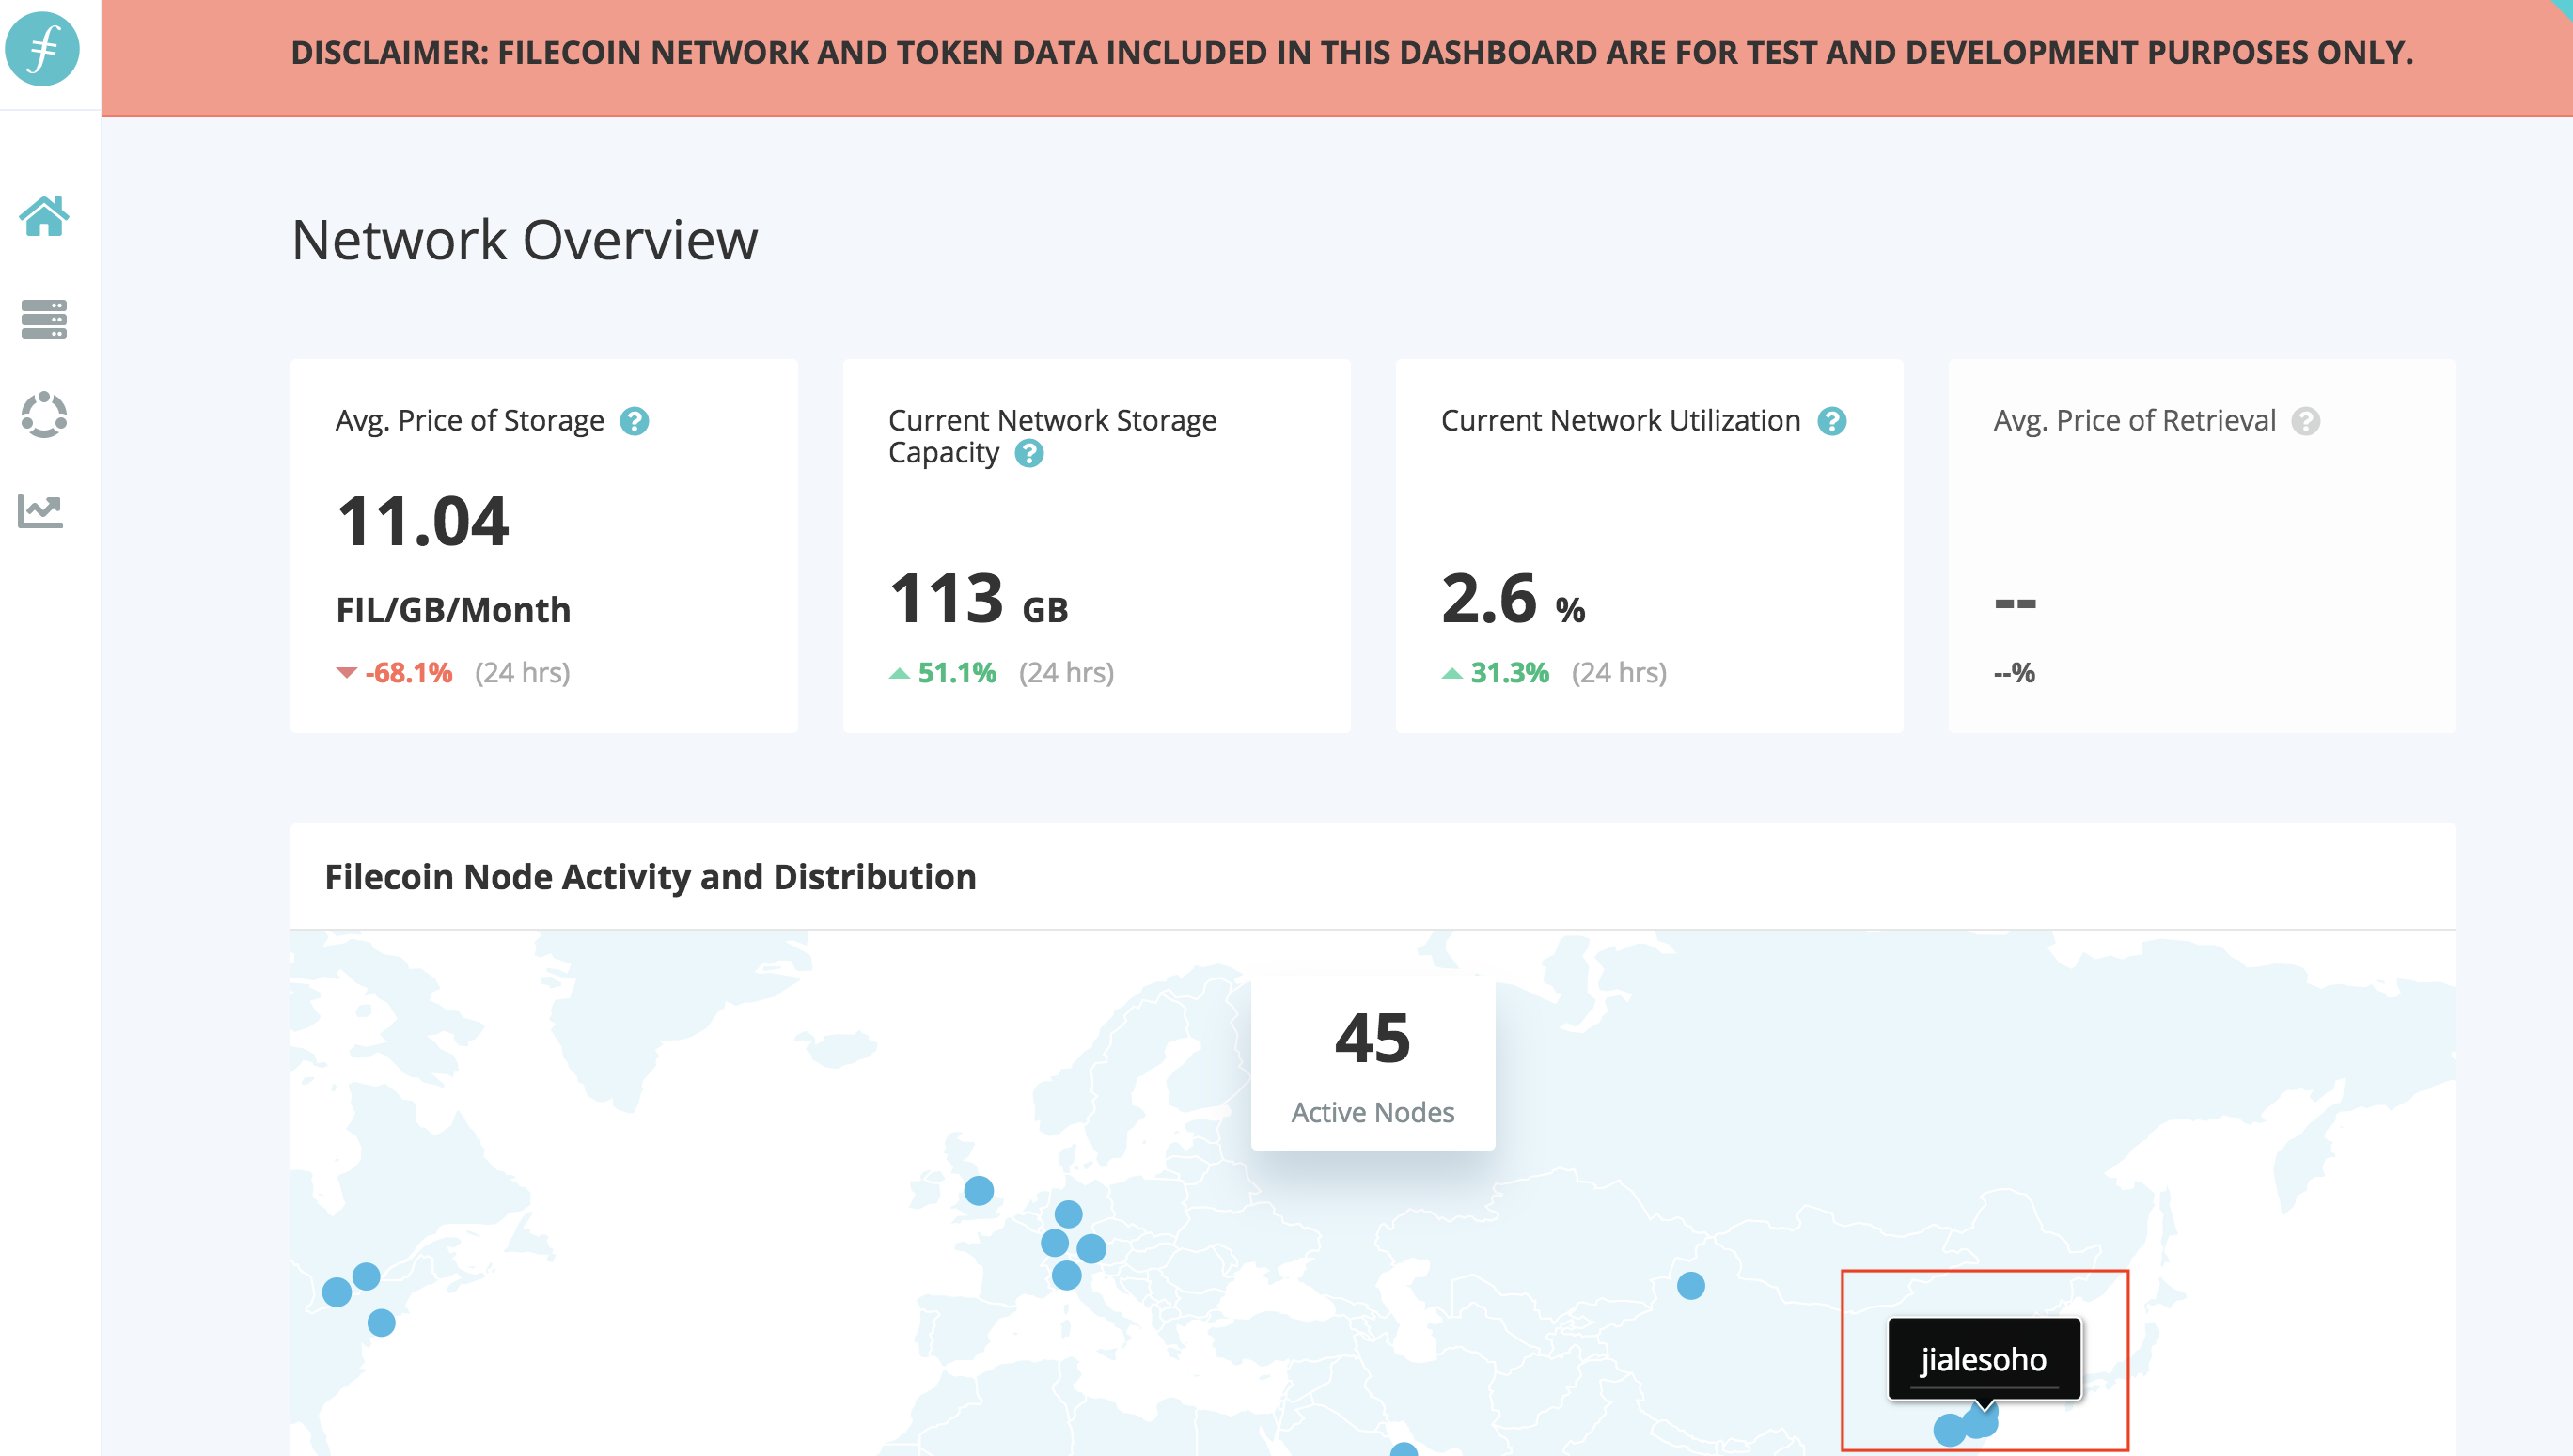The image size is (2573, 1456).
Task: Click the disclaimer banner text
Action: coord(1351,52)
